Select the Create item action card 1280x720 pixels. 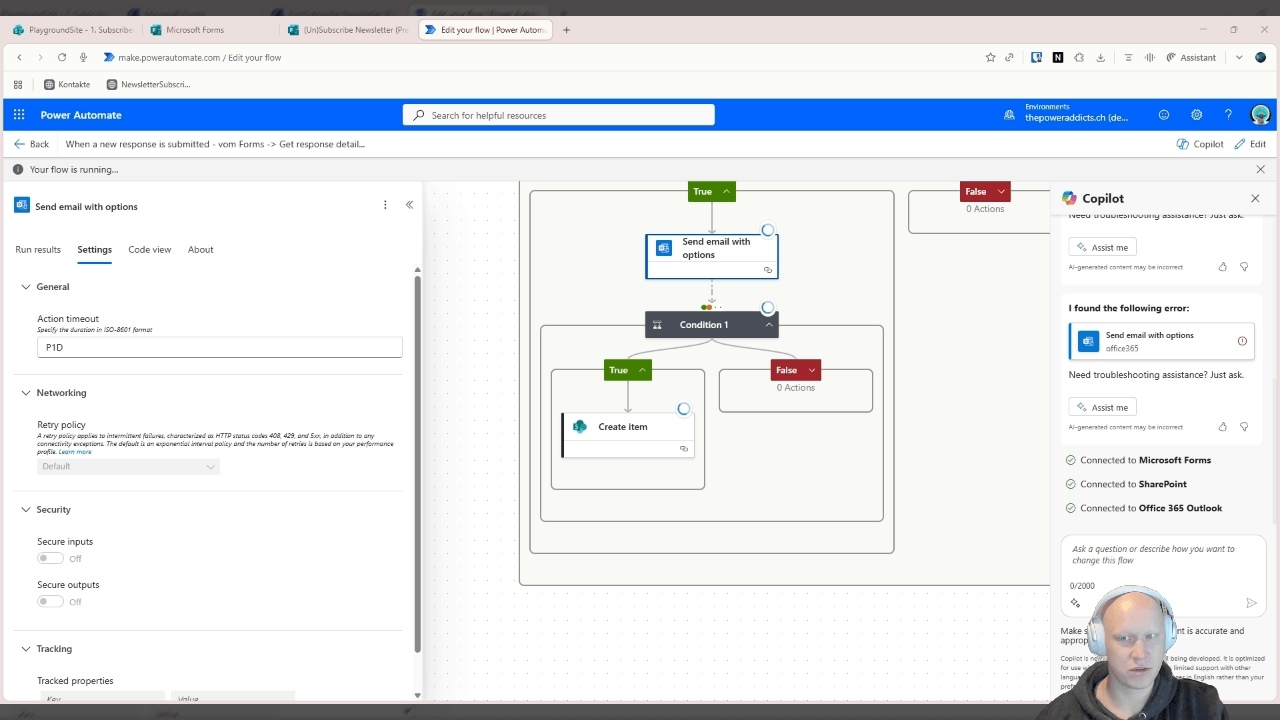pyautogui.click(x=628, y=435)
